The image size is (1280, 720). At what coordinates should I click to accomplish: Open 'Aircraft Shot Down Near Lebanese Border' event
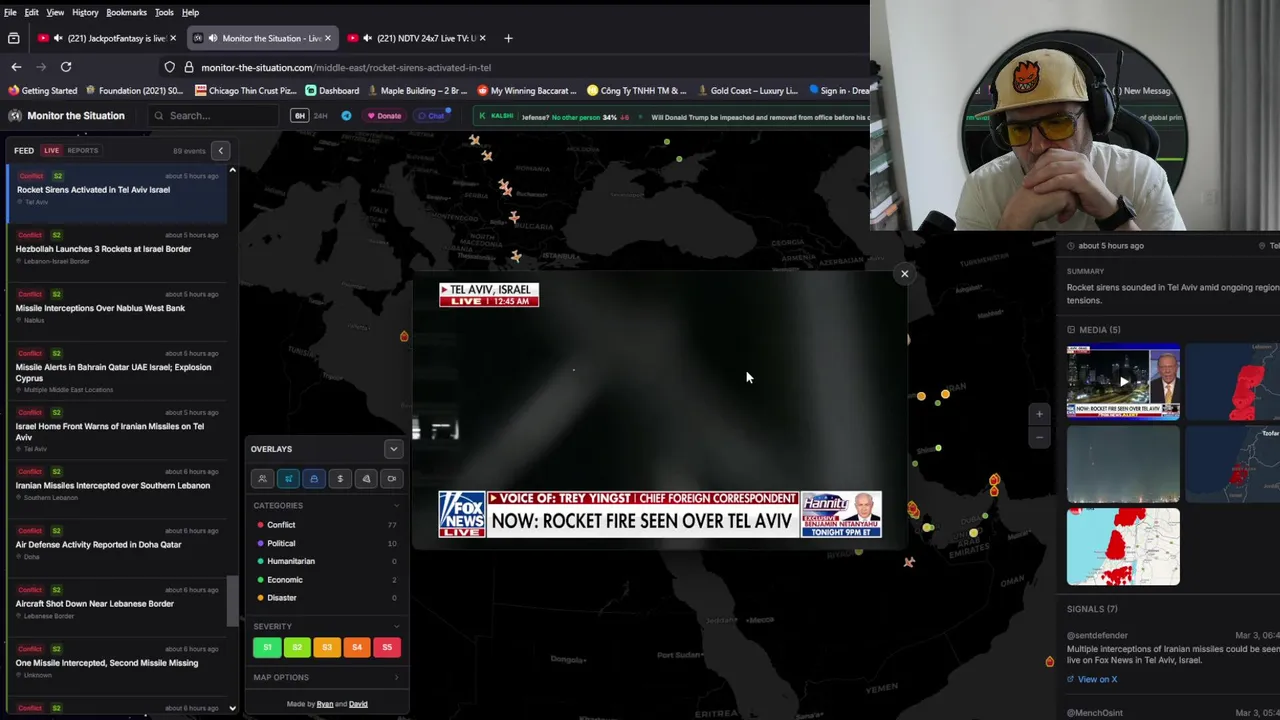point(117,603)
